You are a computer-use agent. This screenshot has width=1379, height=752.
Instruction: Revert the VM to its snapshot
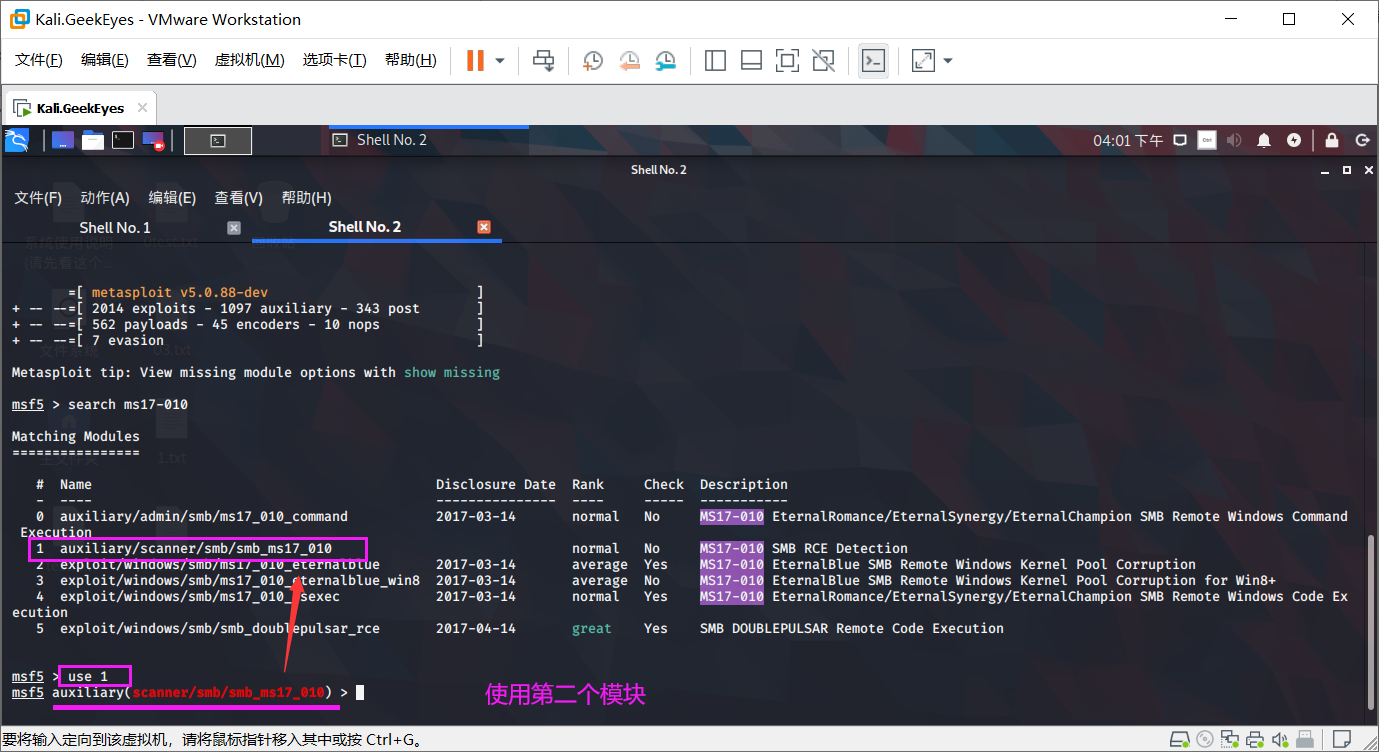click(629, 61)
